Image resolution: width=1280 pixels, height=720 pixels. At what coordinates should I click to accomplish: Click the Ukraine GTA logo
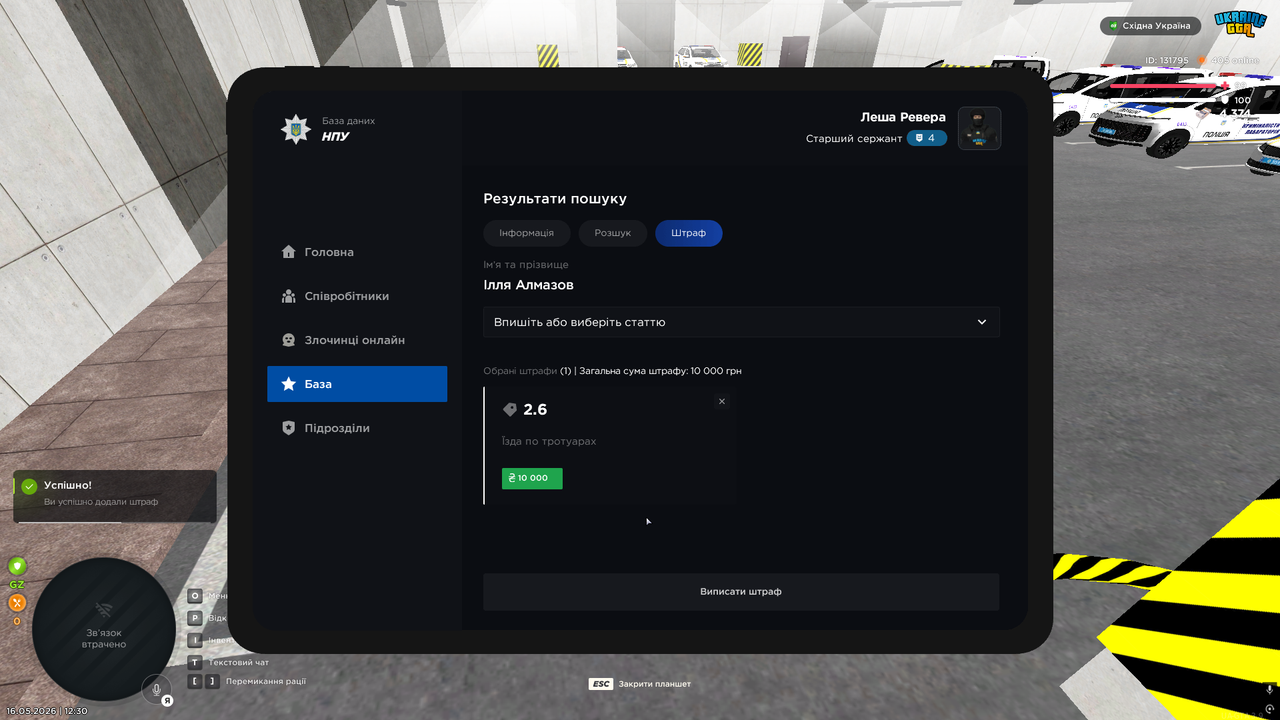coord(1240,25)
